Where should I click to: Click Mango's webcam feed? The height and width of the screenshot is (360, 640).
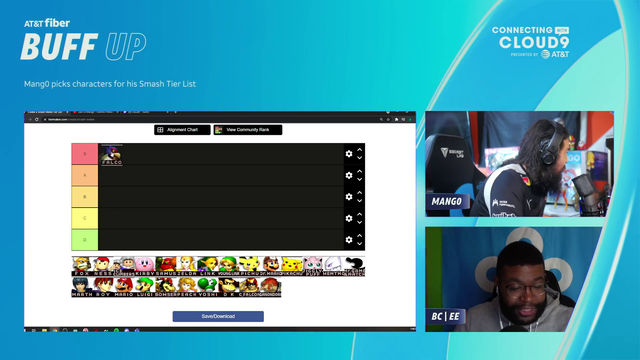point(519,164)
